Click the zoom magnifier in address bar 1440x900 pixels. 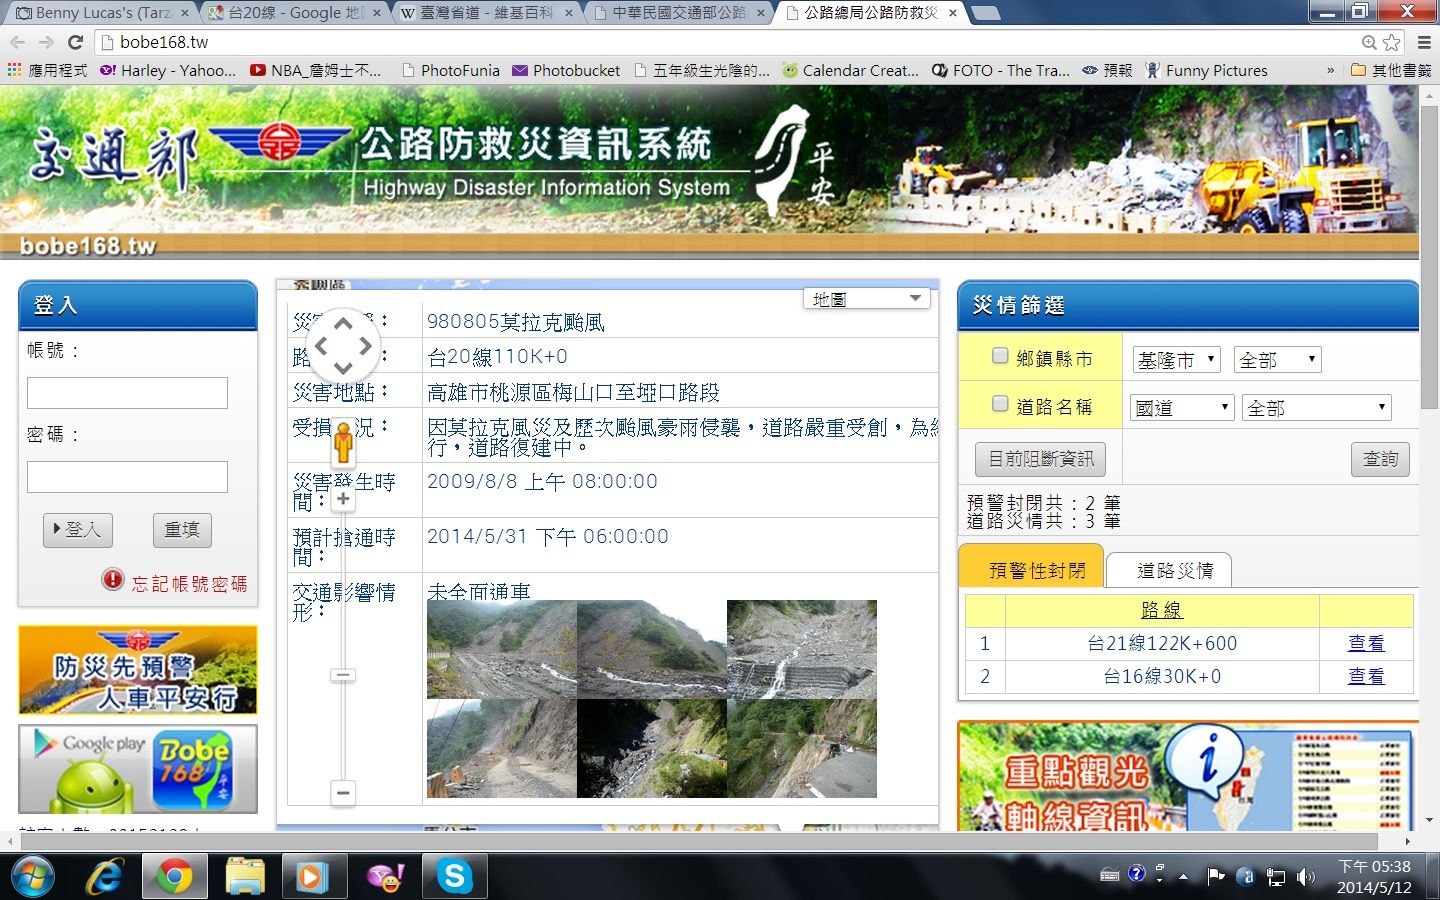pos(1369,42)
